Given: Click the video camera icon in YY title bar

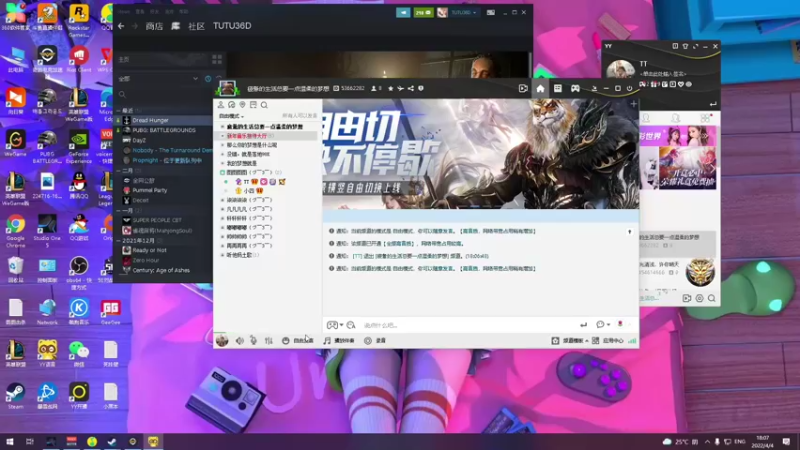Looking at the screenshot, I should [523, 88].
